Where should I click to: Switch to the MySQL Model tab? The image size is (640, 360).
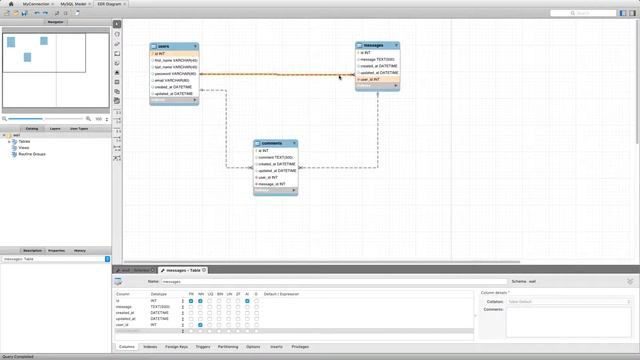(x=73, y=4)
